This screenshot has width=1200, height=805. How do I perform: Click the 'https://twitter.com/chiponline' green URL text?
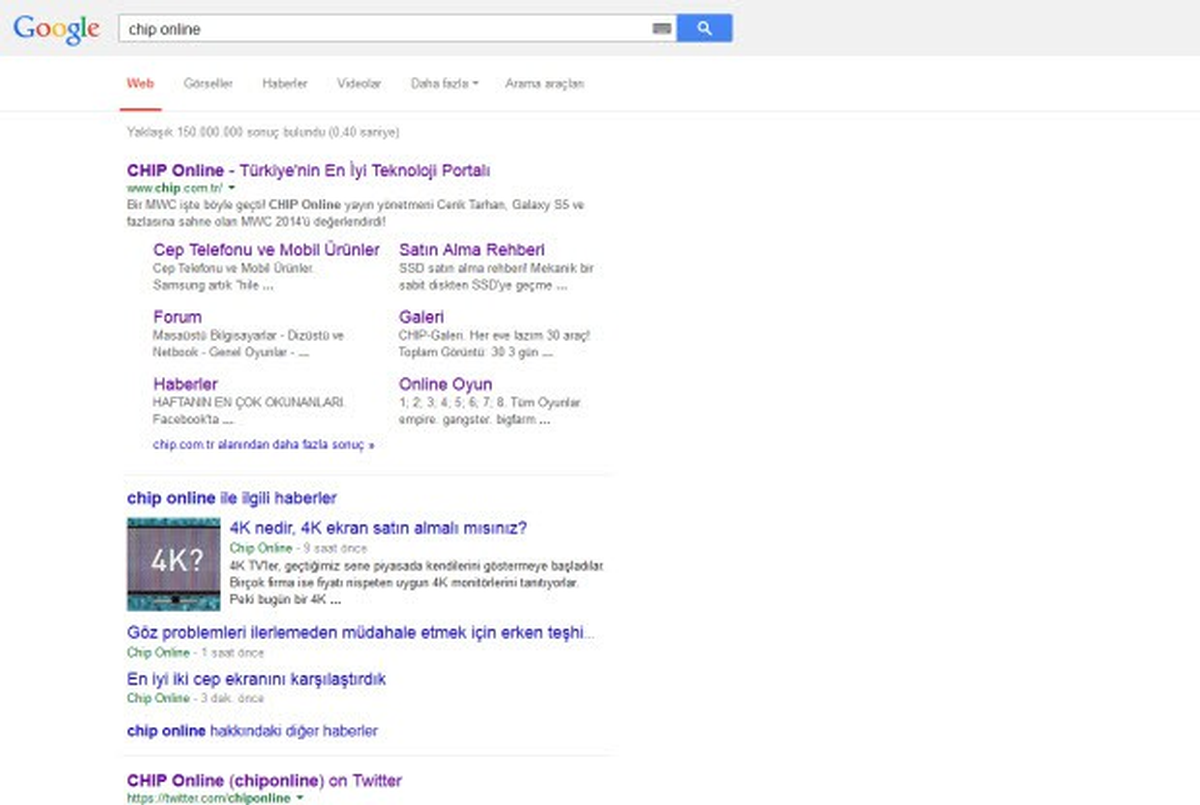click(209, 798)
